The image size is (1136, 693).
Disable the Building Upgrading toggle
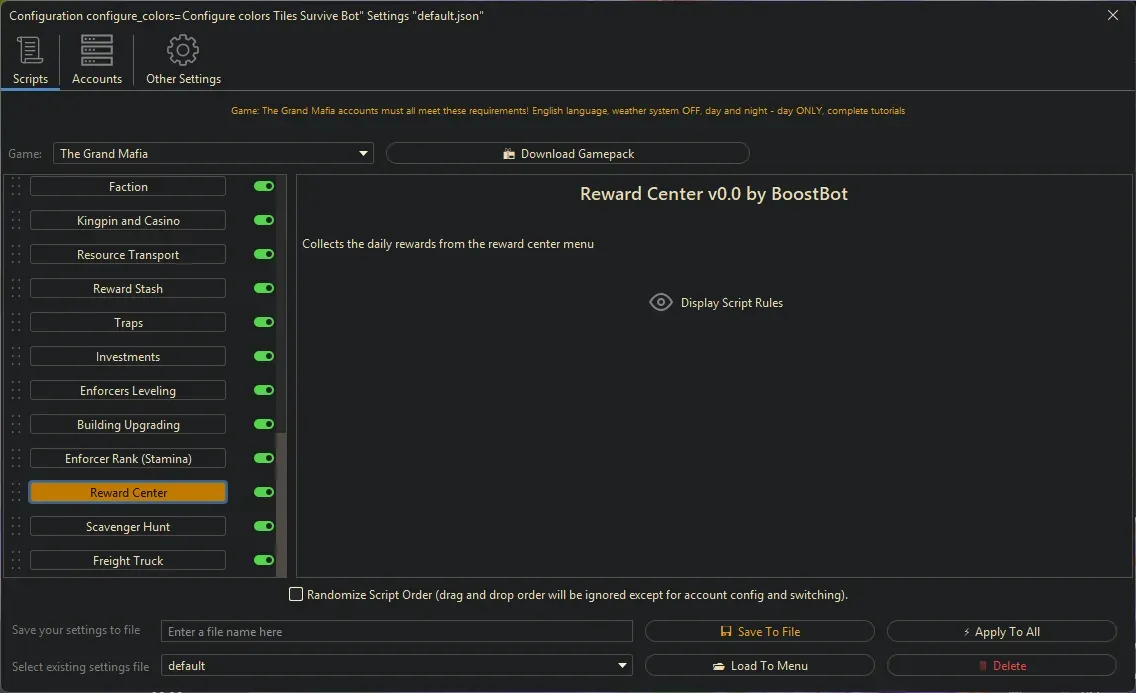[264, 424]
